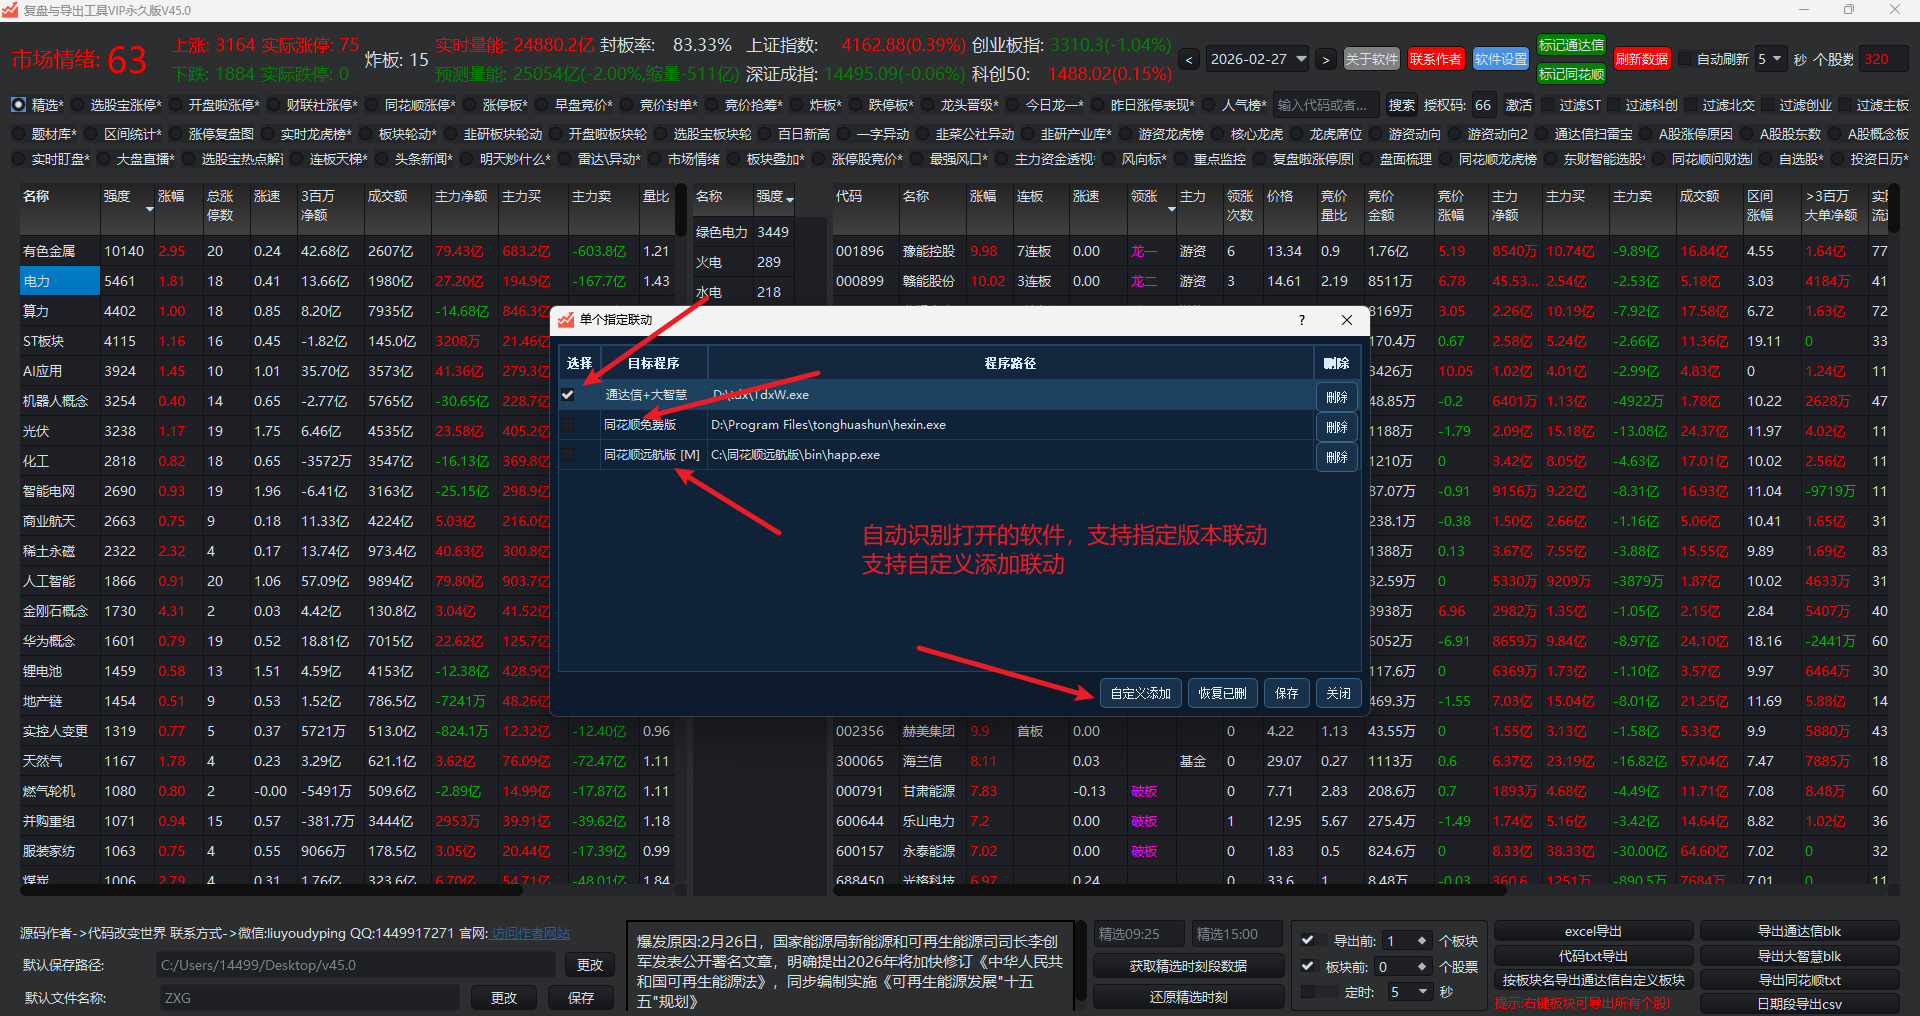Image resolution: width=1920 pixels, height=1016 pixels.
Task: Go to next date with > arrow
Action: point(1326,60)
